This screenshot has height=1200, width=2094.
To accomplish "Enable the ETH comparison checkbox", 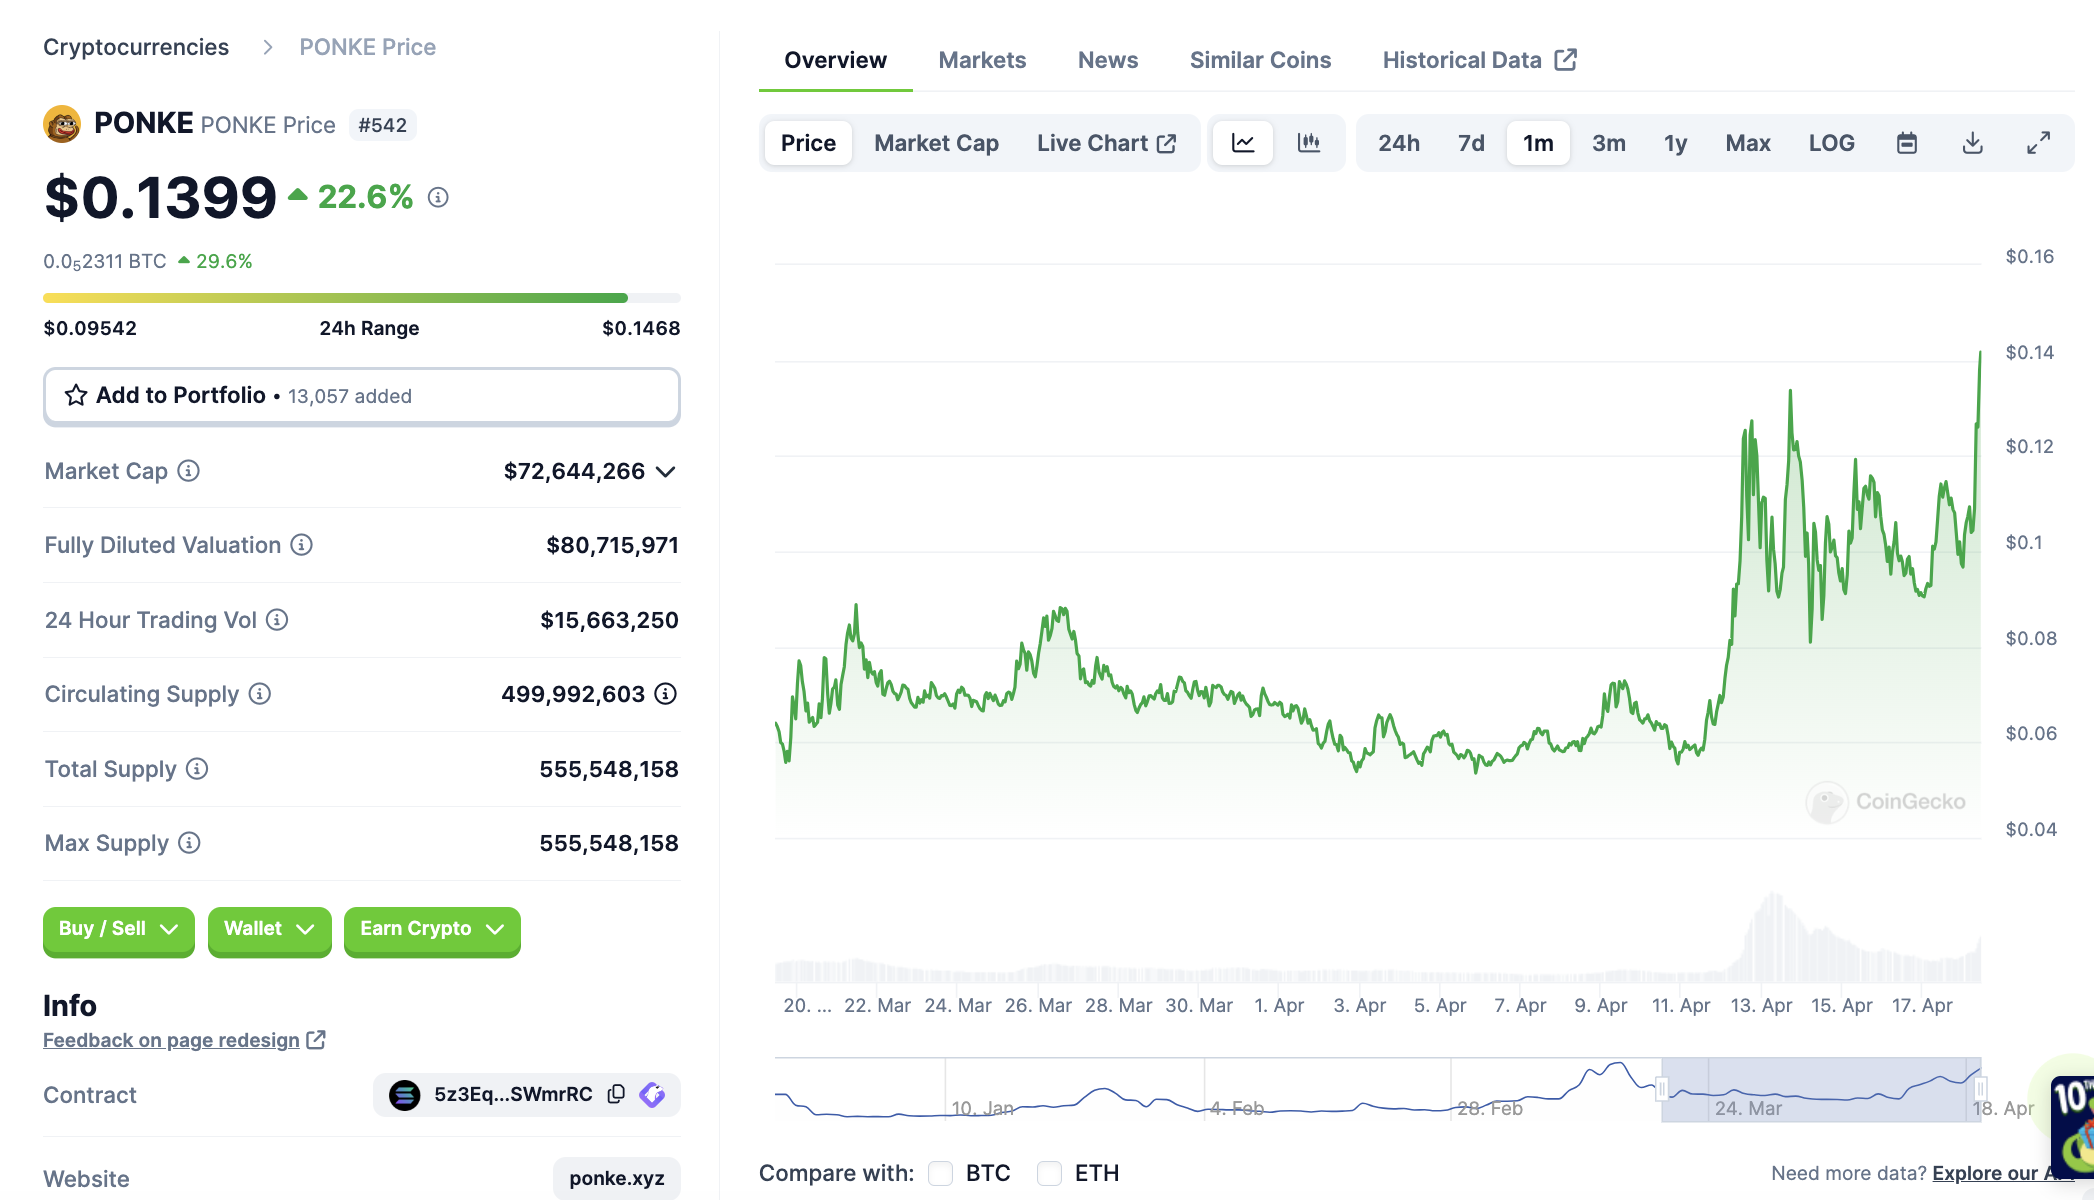I will pos(1049,1173).
